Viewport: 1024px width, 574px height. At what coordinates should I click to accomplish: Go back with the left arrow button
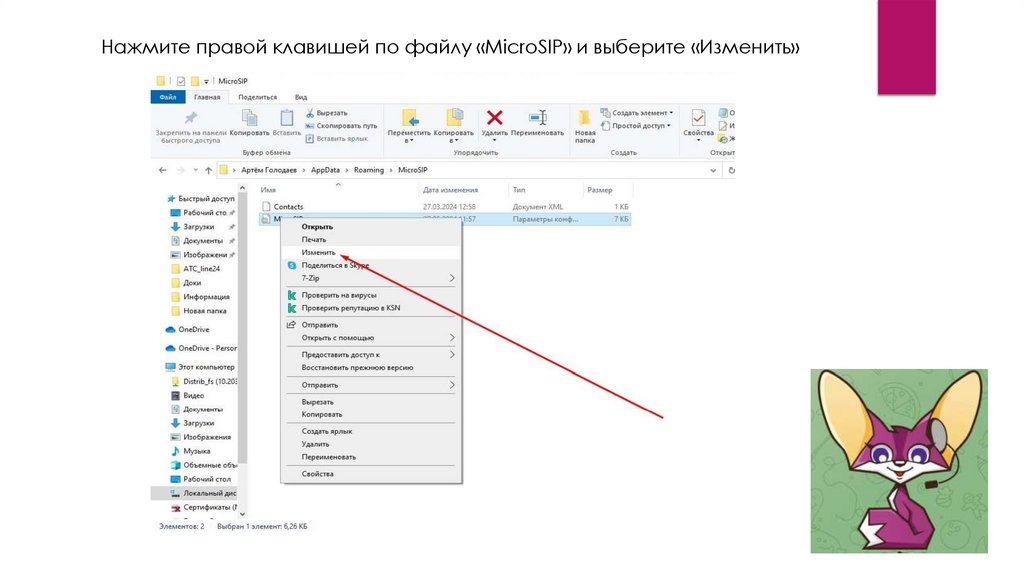click(163, 170)
